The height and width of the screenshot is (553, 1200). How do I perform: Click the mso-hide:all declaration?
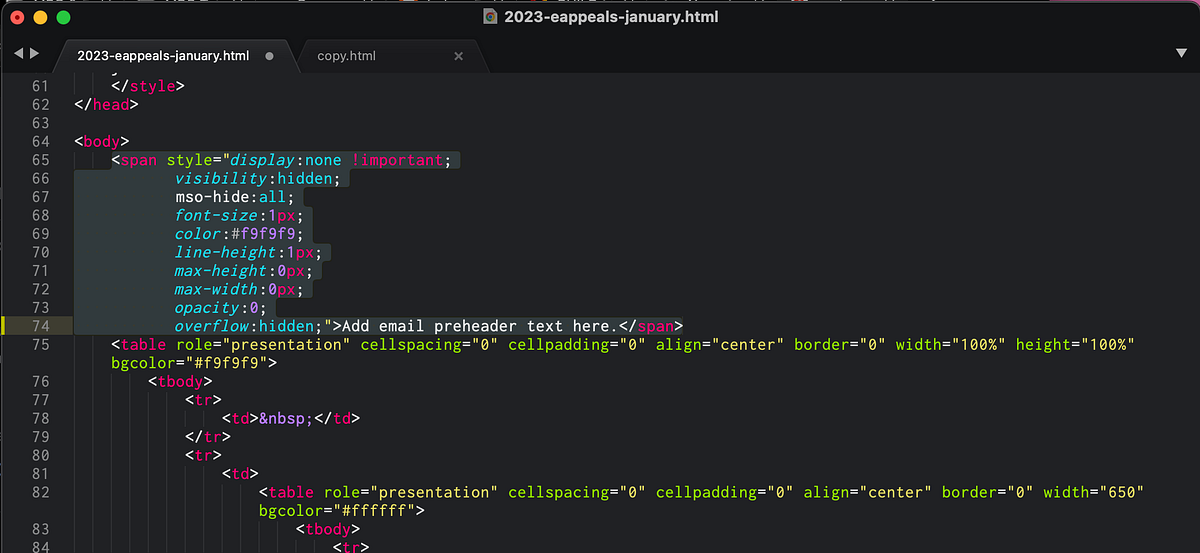click(x=235, y=197)
